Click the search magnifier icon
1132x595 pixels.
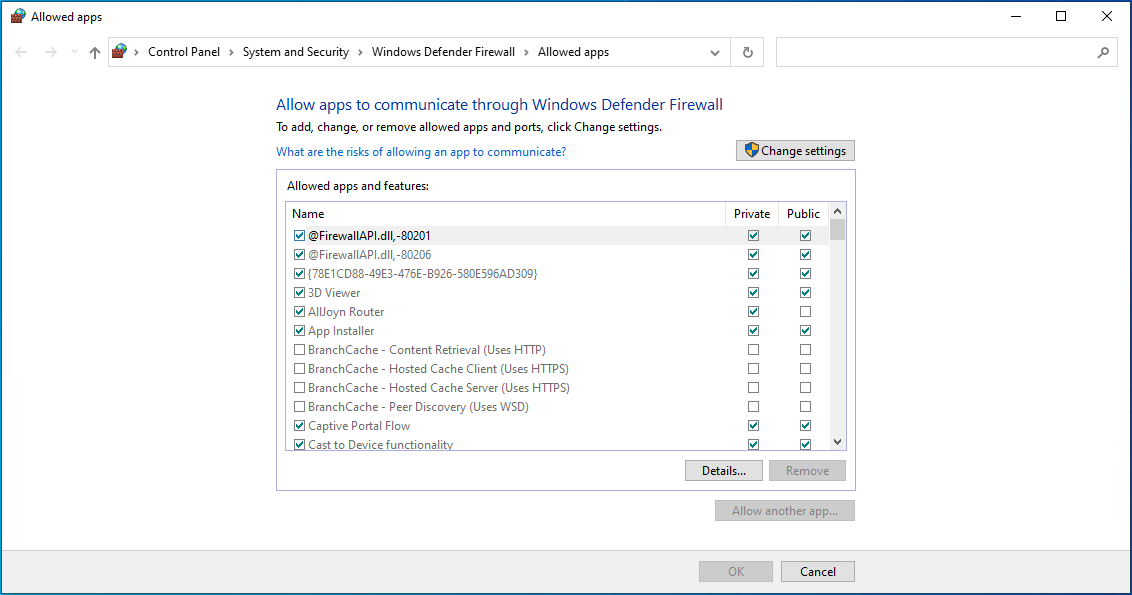[1103, 52]
